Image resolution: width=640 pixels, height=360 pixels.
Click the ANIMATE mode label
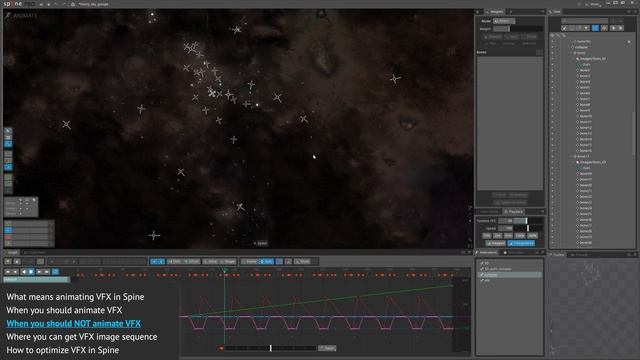point(25,16)
